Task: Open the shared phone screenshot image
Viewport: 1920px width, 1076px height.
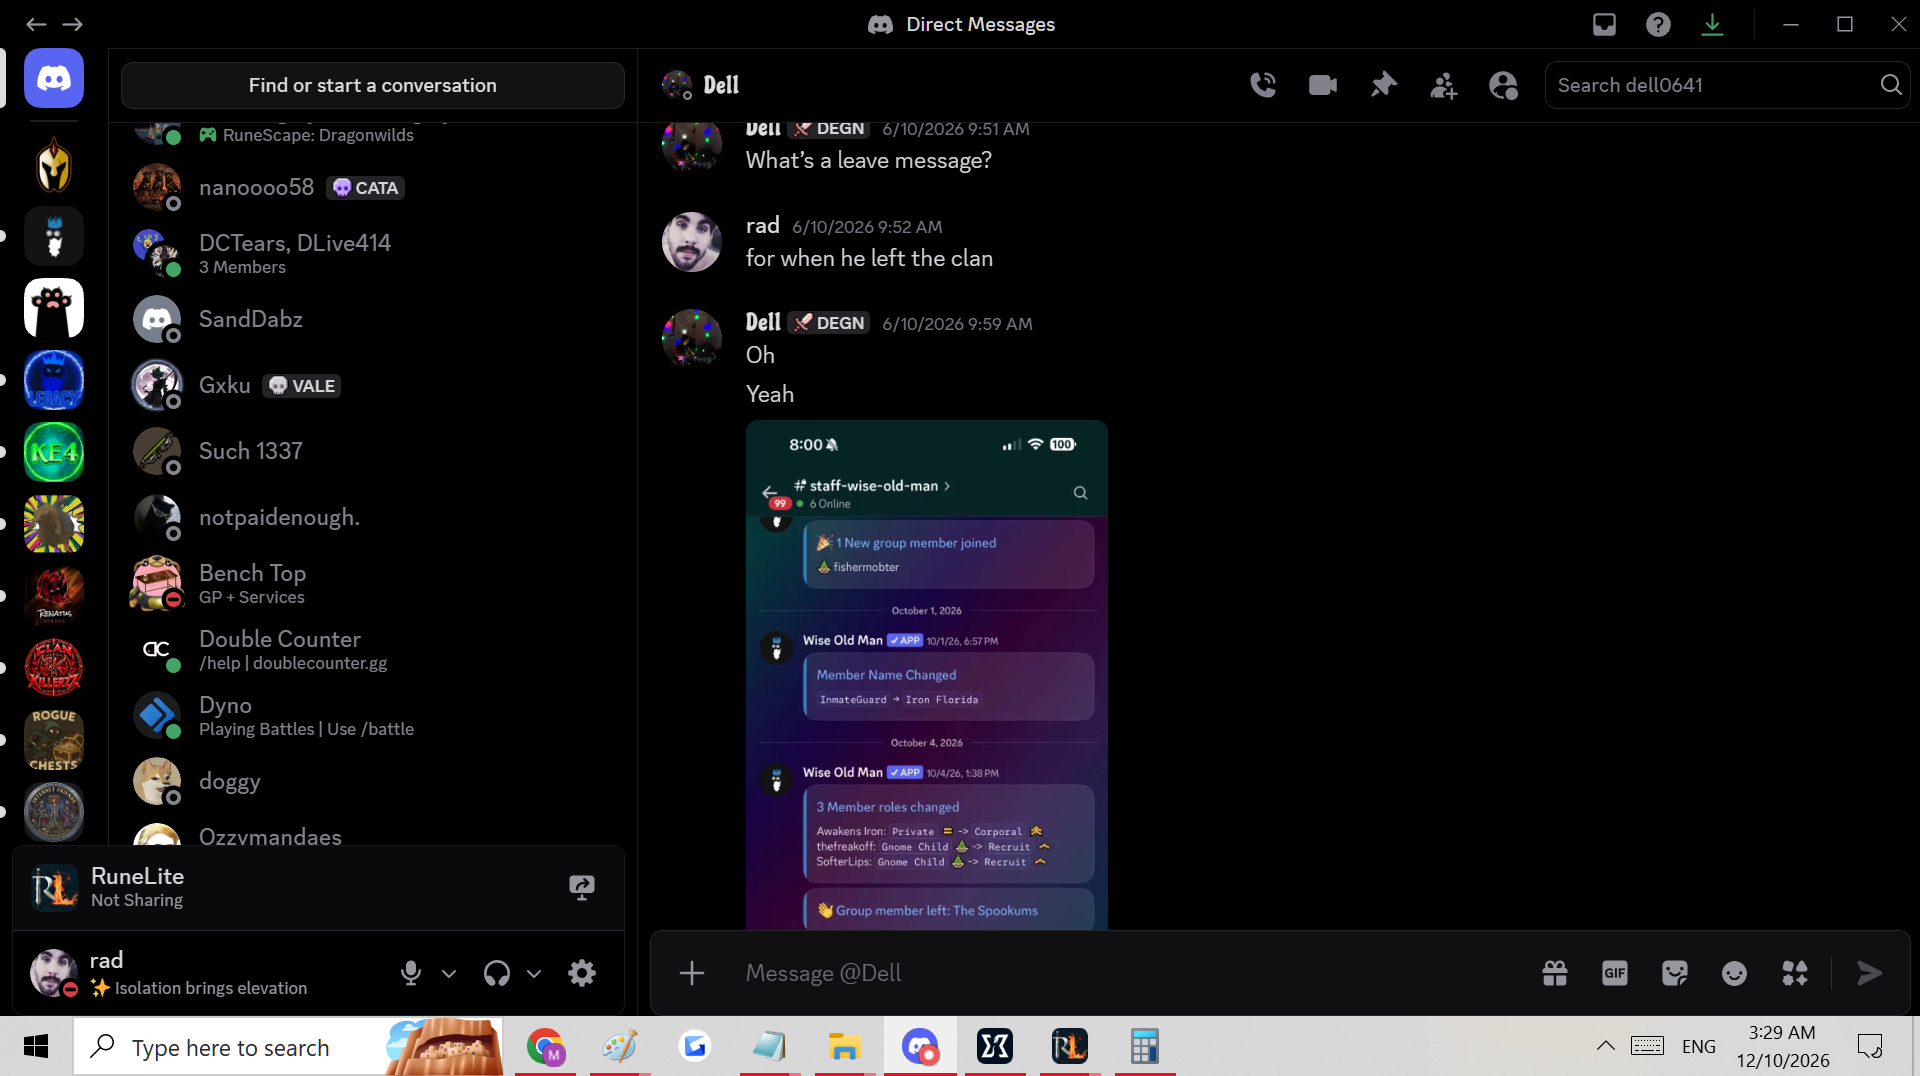Action: (x=926, y=675)
